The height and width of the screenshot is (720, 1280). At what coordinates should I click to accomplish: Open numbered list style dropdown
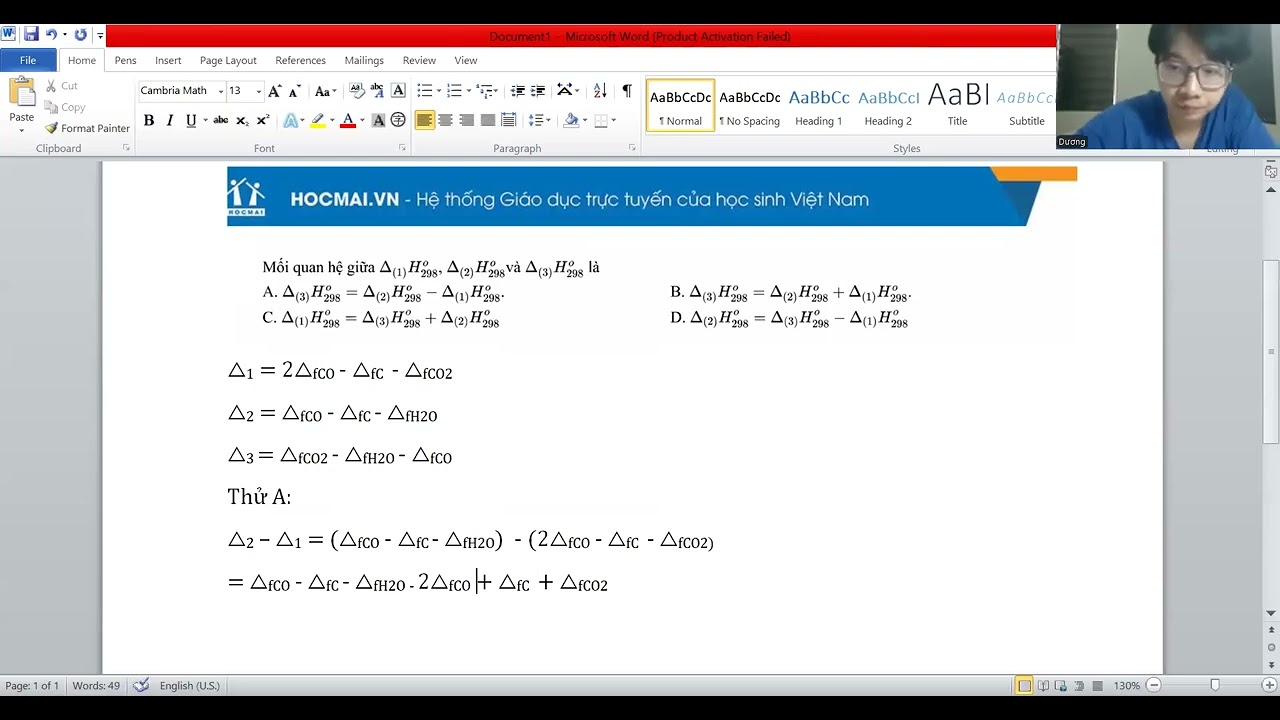(x=468, y=91)
